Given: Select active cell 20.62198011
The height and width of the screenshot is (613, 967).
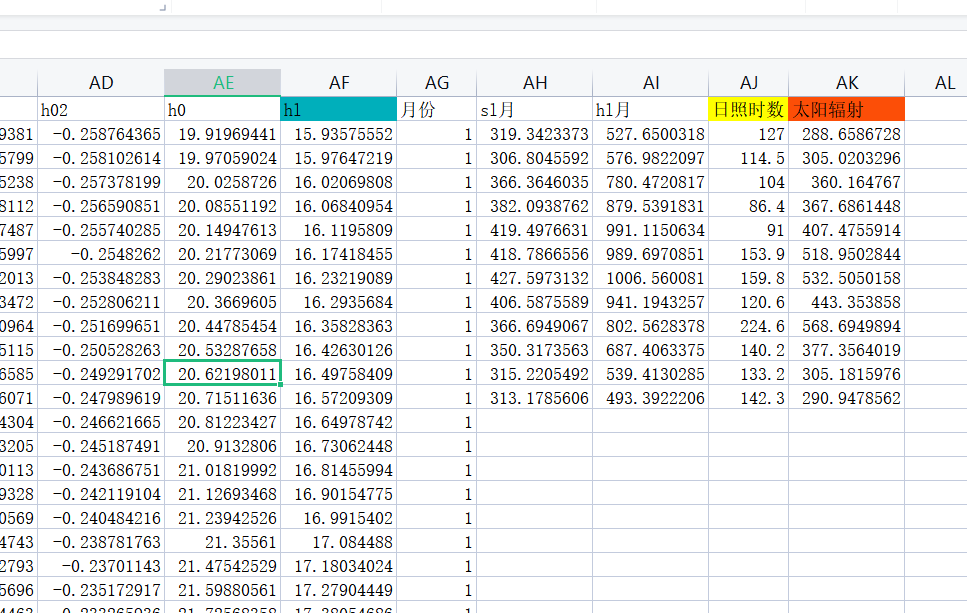Looking at the screenshot, I should (x=223, y=374).
